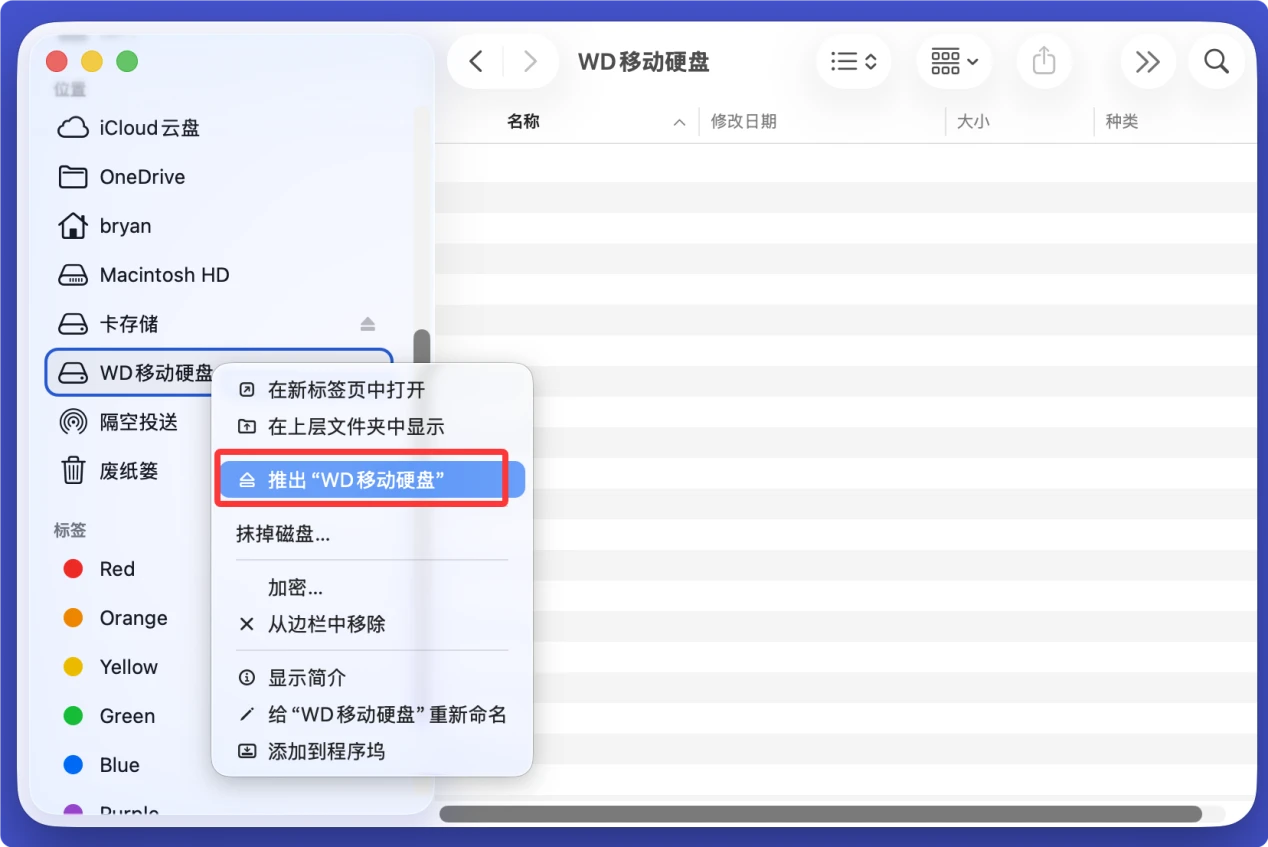
Task: Open bryan home folder
Action: [218, 226]
